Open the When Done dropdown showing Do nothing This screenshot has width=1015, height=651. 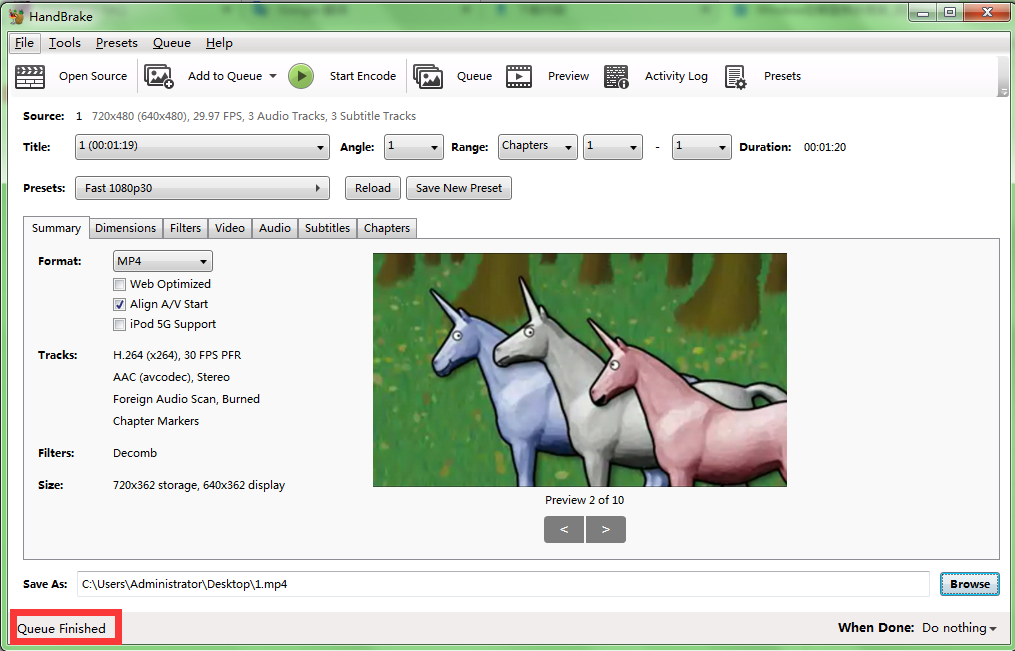tap(959, 628)
